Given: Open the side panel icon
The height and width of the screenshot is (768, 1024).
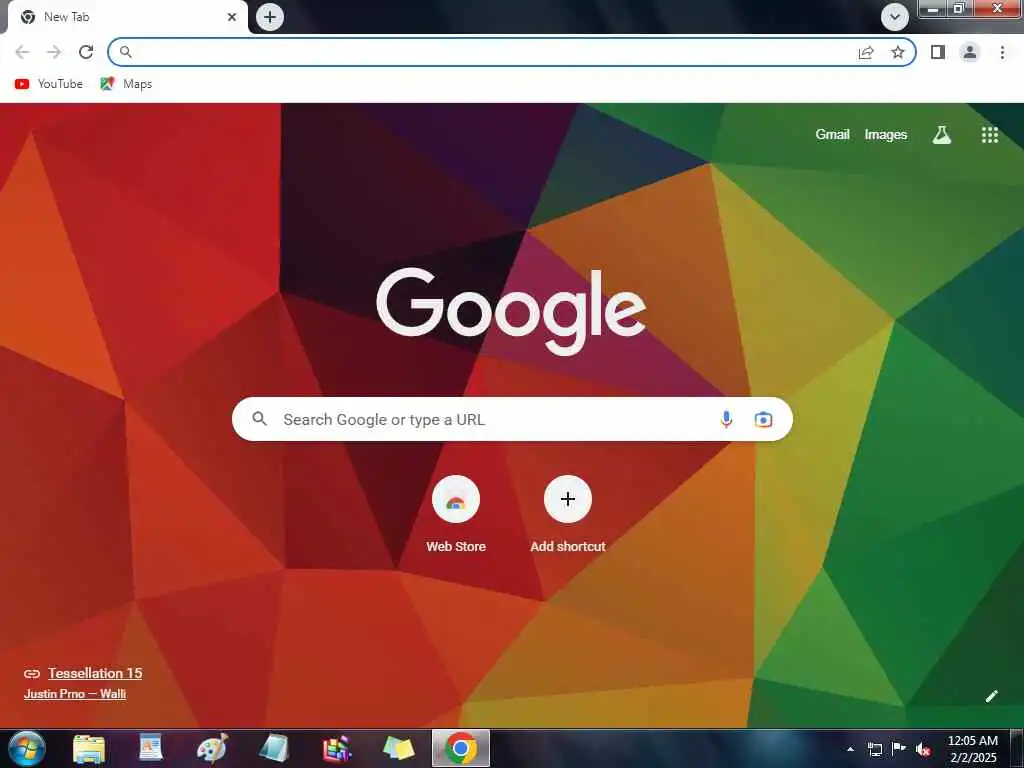Looking at the screenshot, I should point(938,52).
